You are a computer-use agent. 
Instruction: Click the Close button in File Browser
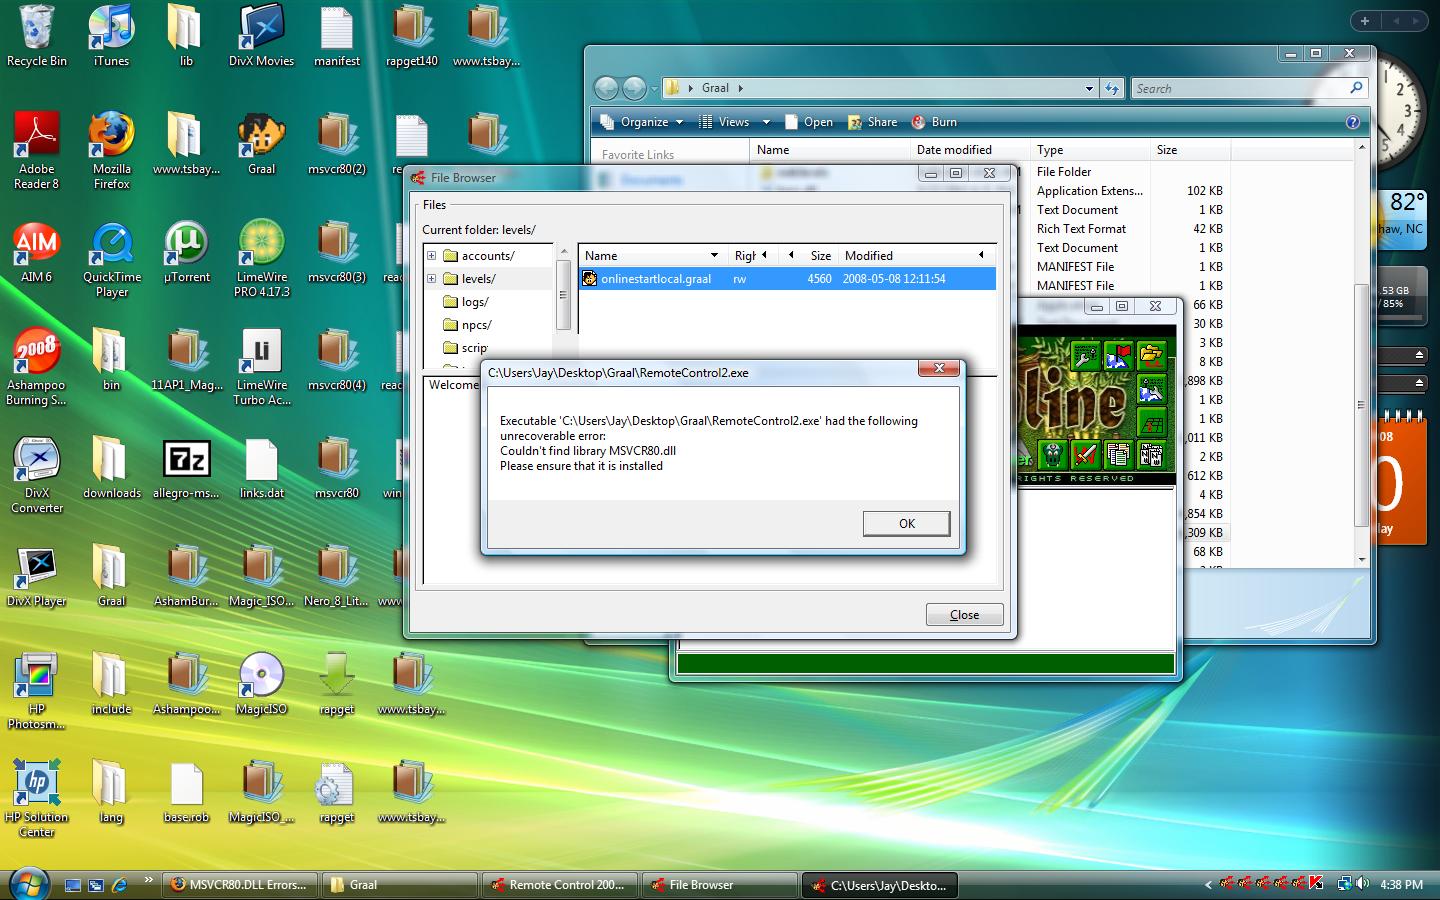(964, 615)
